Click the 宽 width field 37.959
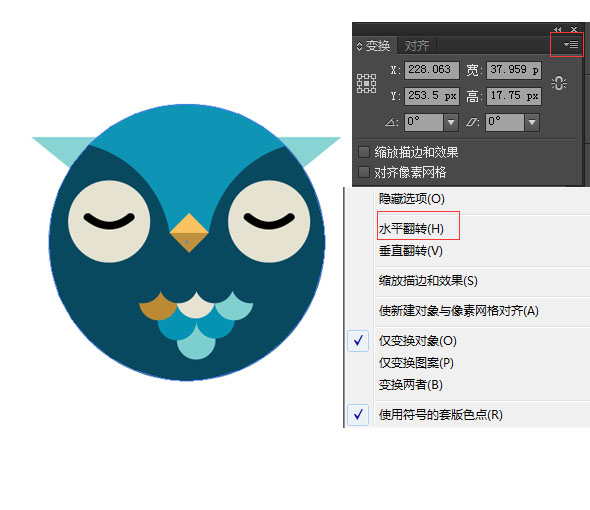Viewport: 590px width, 510px height. point(514,70)
